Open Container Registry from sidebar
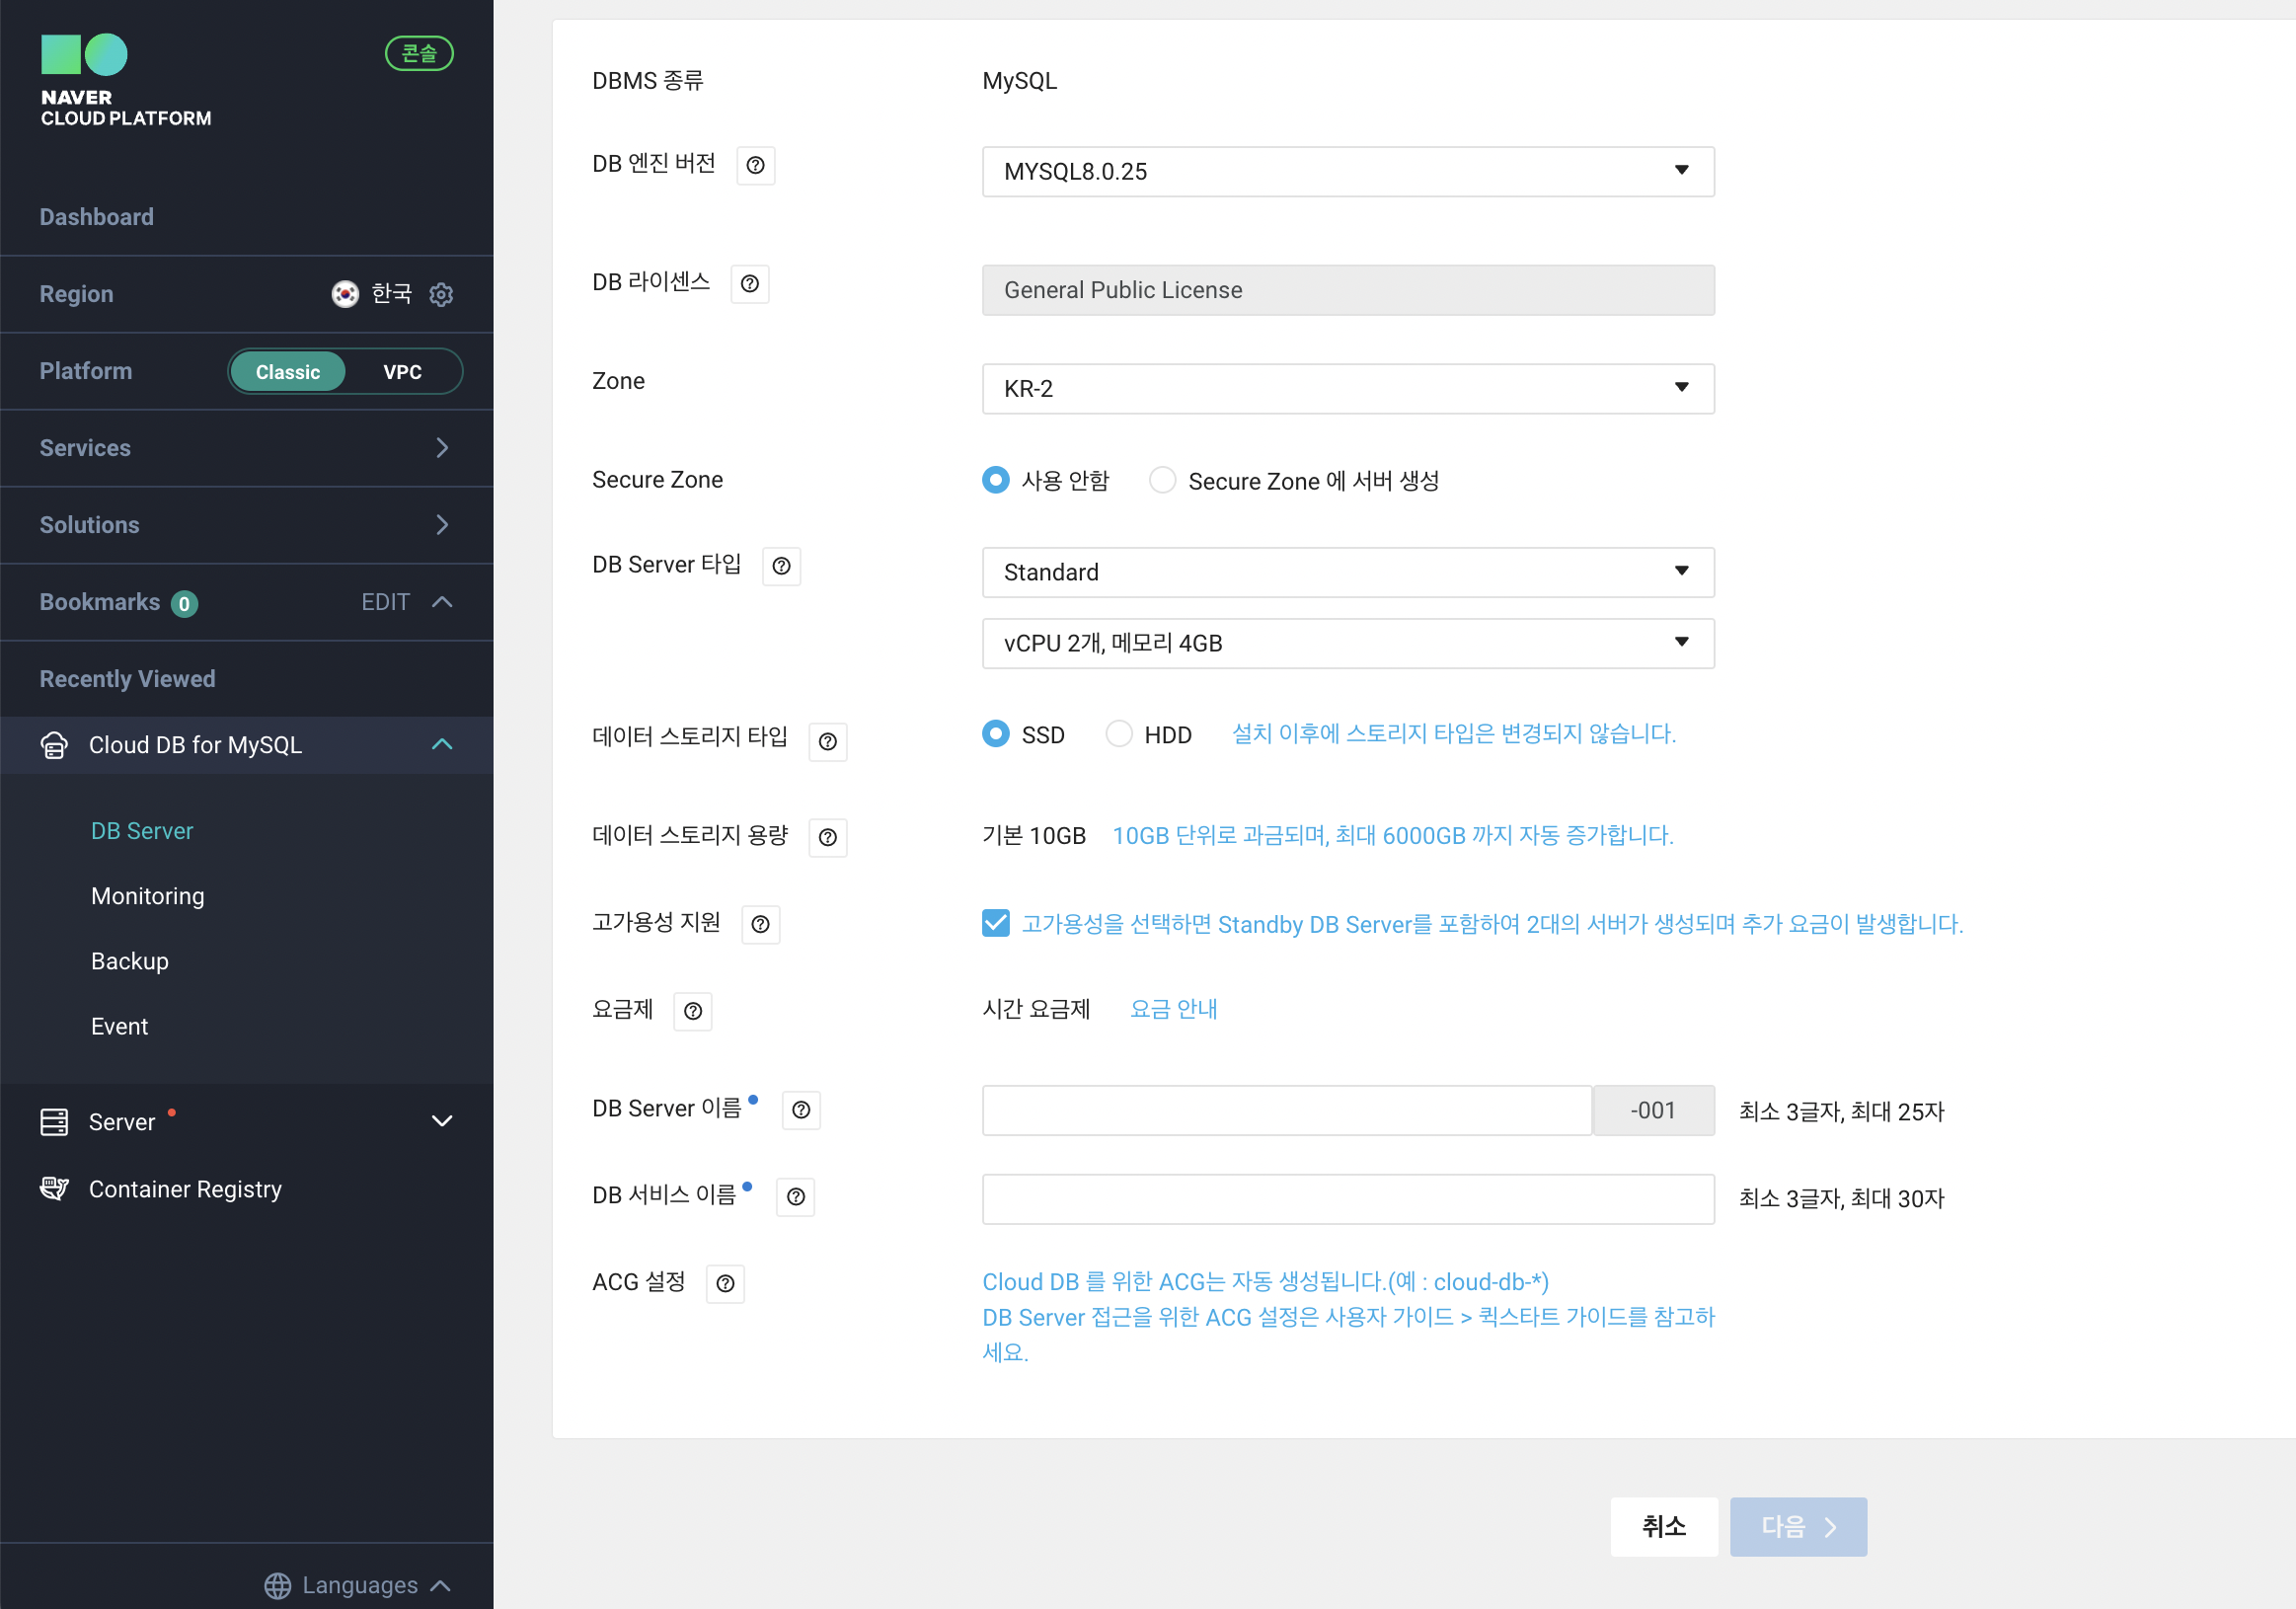2296x1609 pixels. (x=185, y=1189)
